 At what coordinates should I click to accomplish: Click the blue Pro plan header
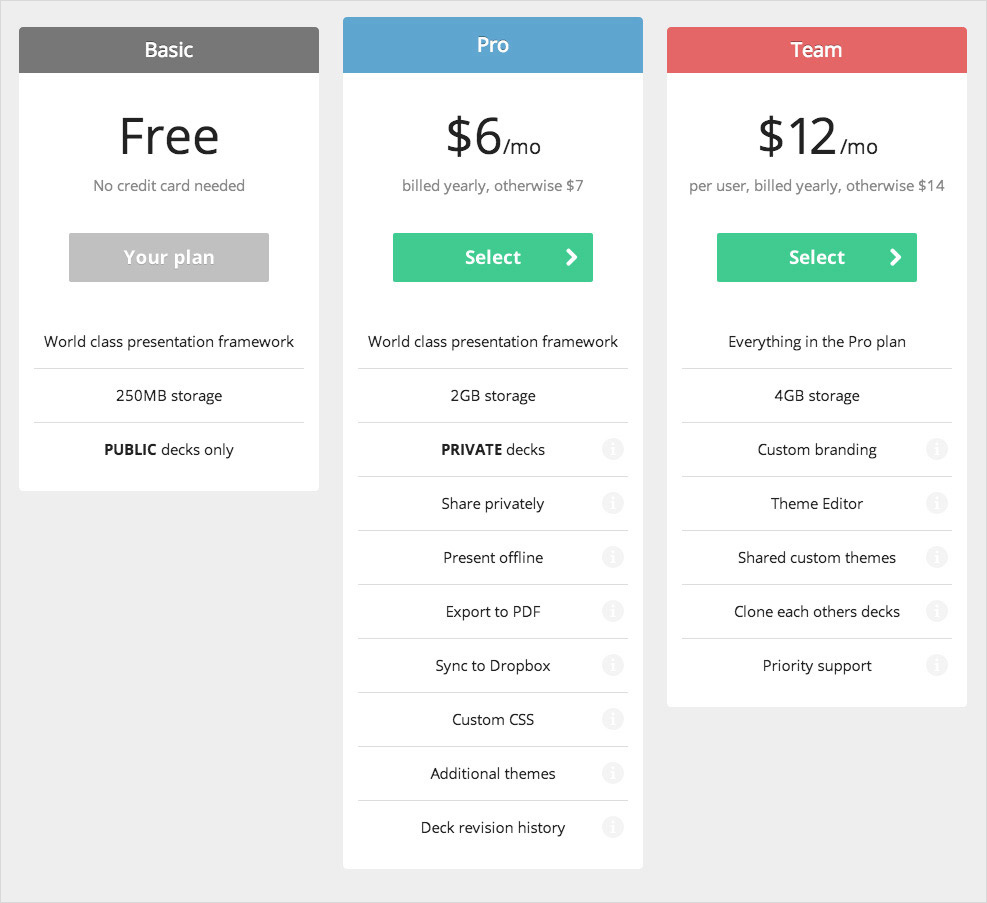493,45
